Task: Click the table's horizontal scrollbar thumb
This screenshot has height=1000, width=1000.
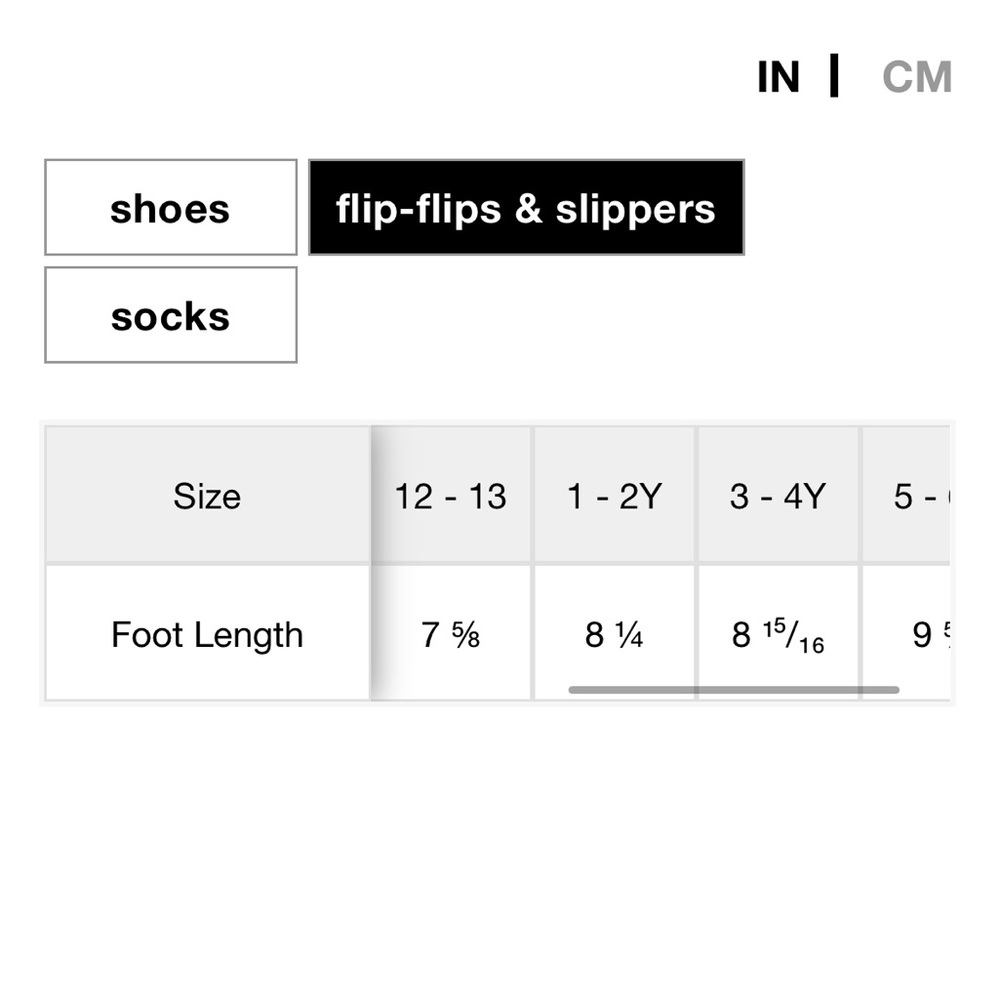Action: [733, 690]
